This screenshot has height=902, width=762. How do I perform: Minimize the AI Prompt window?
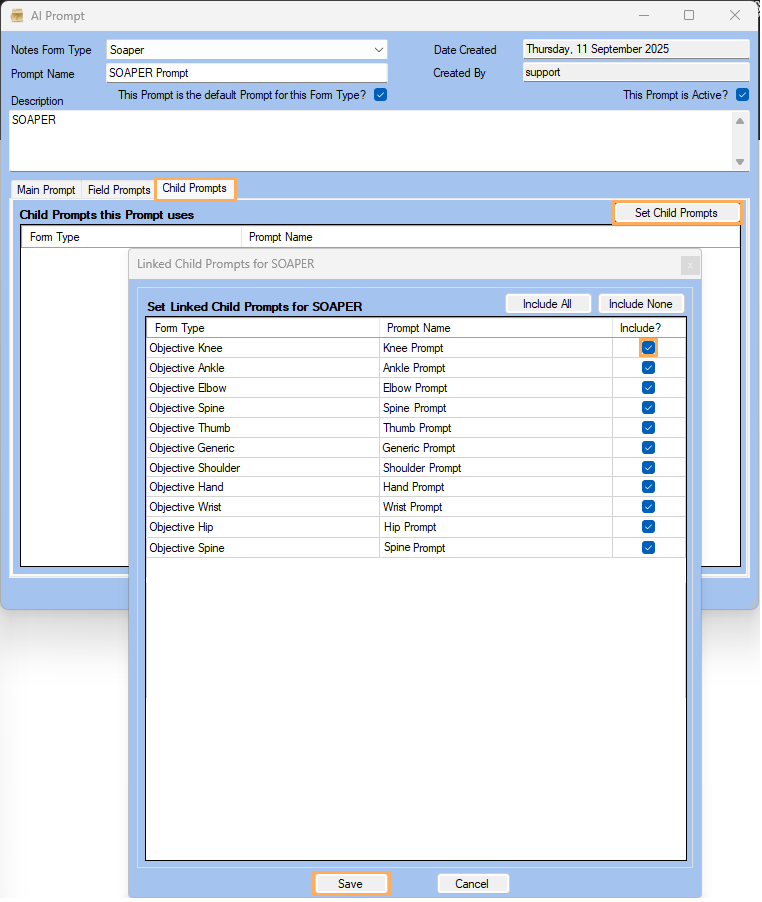[x=643, y=16]
